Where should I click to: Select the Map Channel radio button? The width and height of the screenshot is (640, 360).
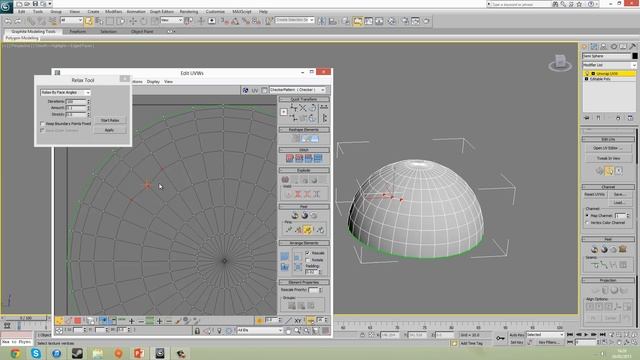tap(587, 215)
